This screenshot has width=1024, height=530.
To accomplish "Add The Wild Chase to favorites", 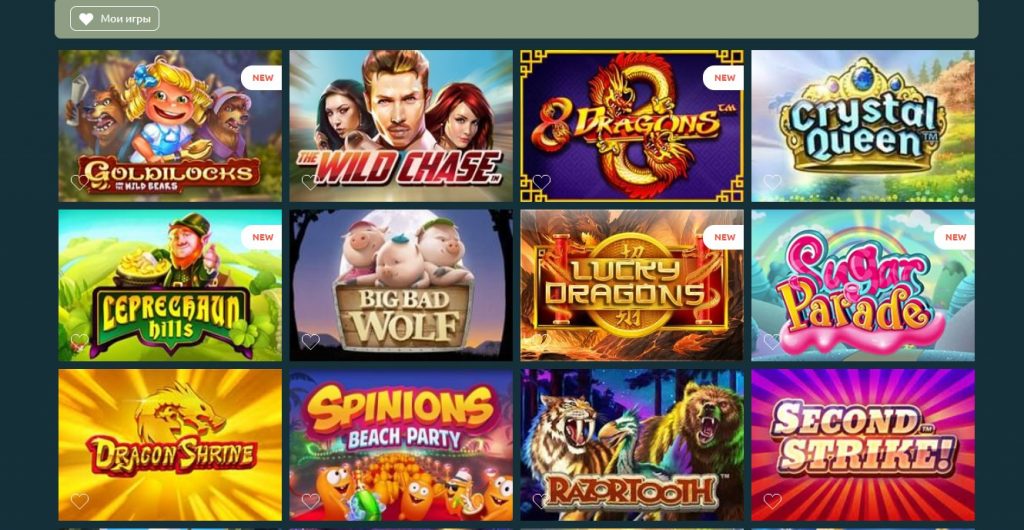I will coord(310,182).
